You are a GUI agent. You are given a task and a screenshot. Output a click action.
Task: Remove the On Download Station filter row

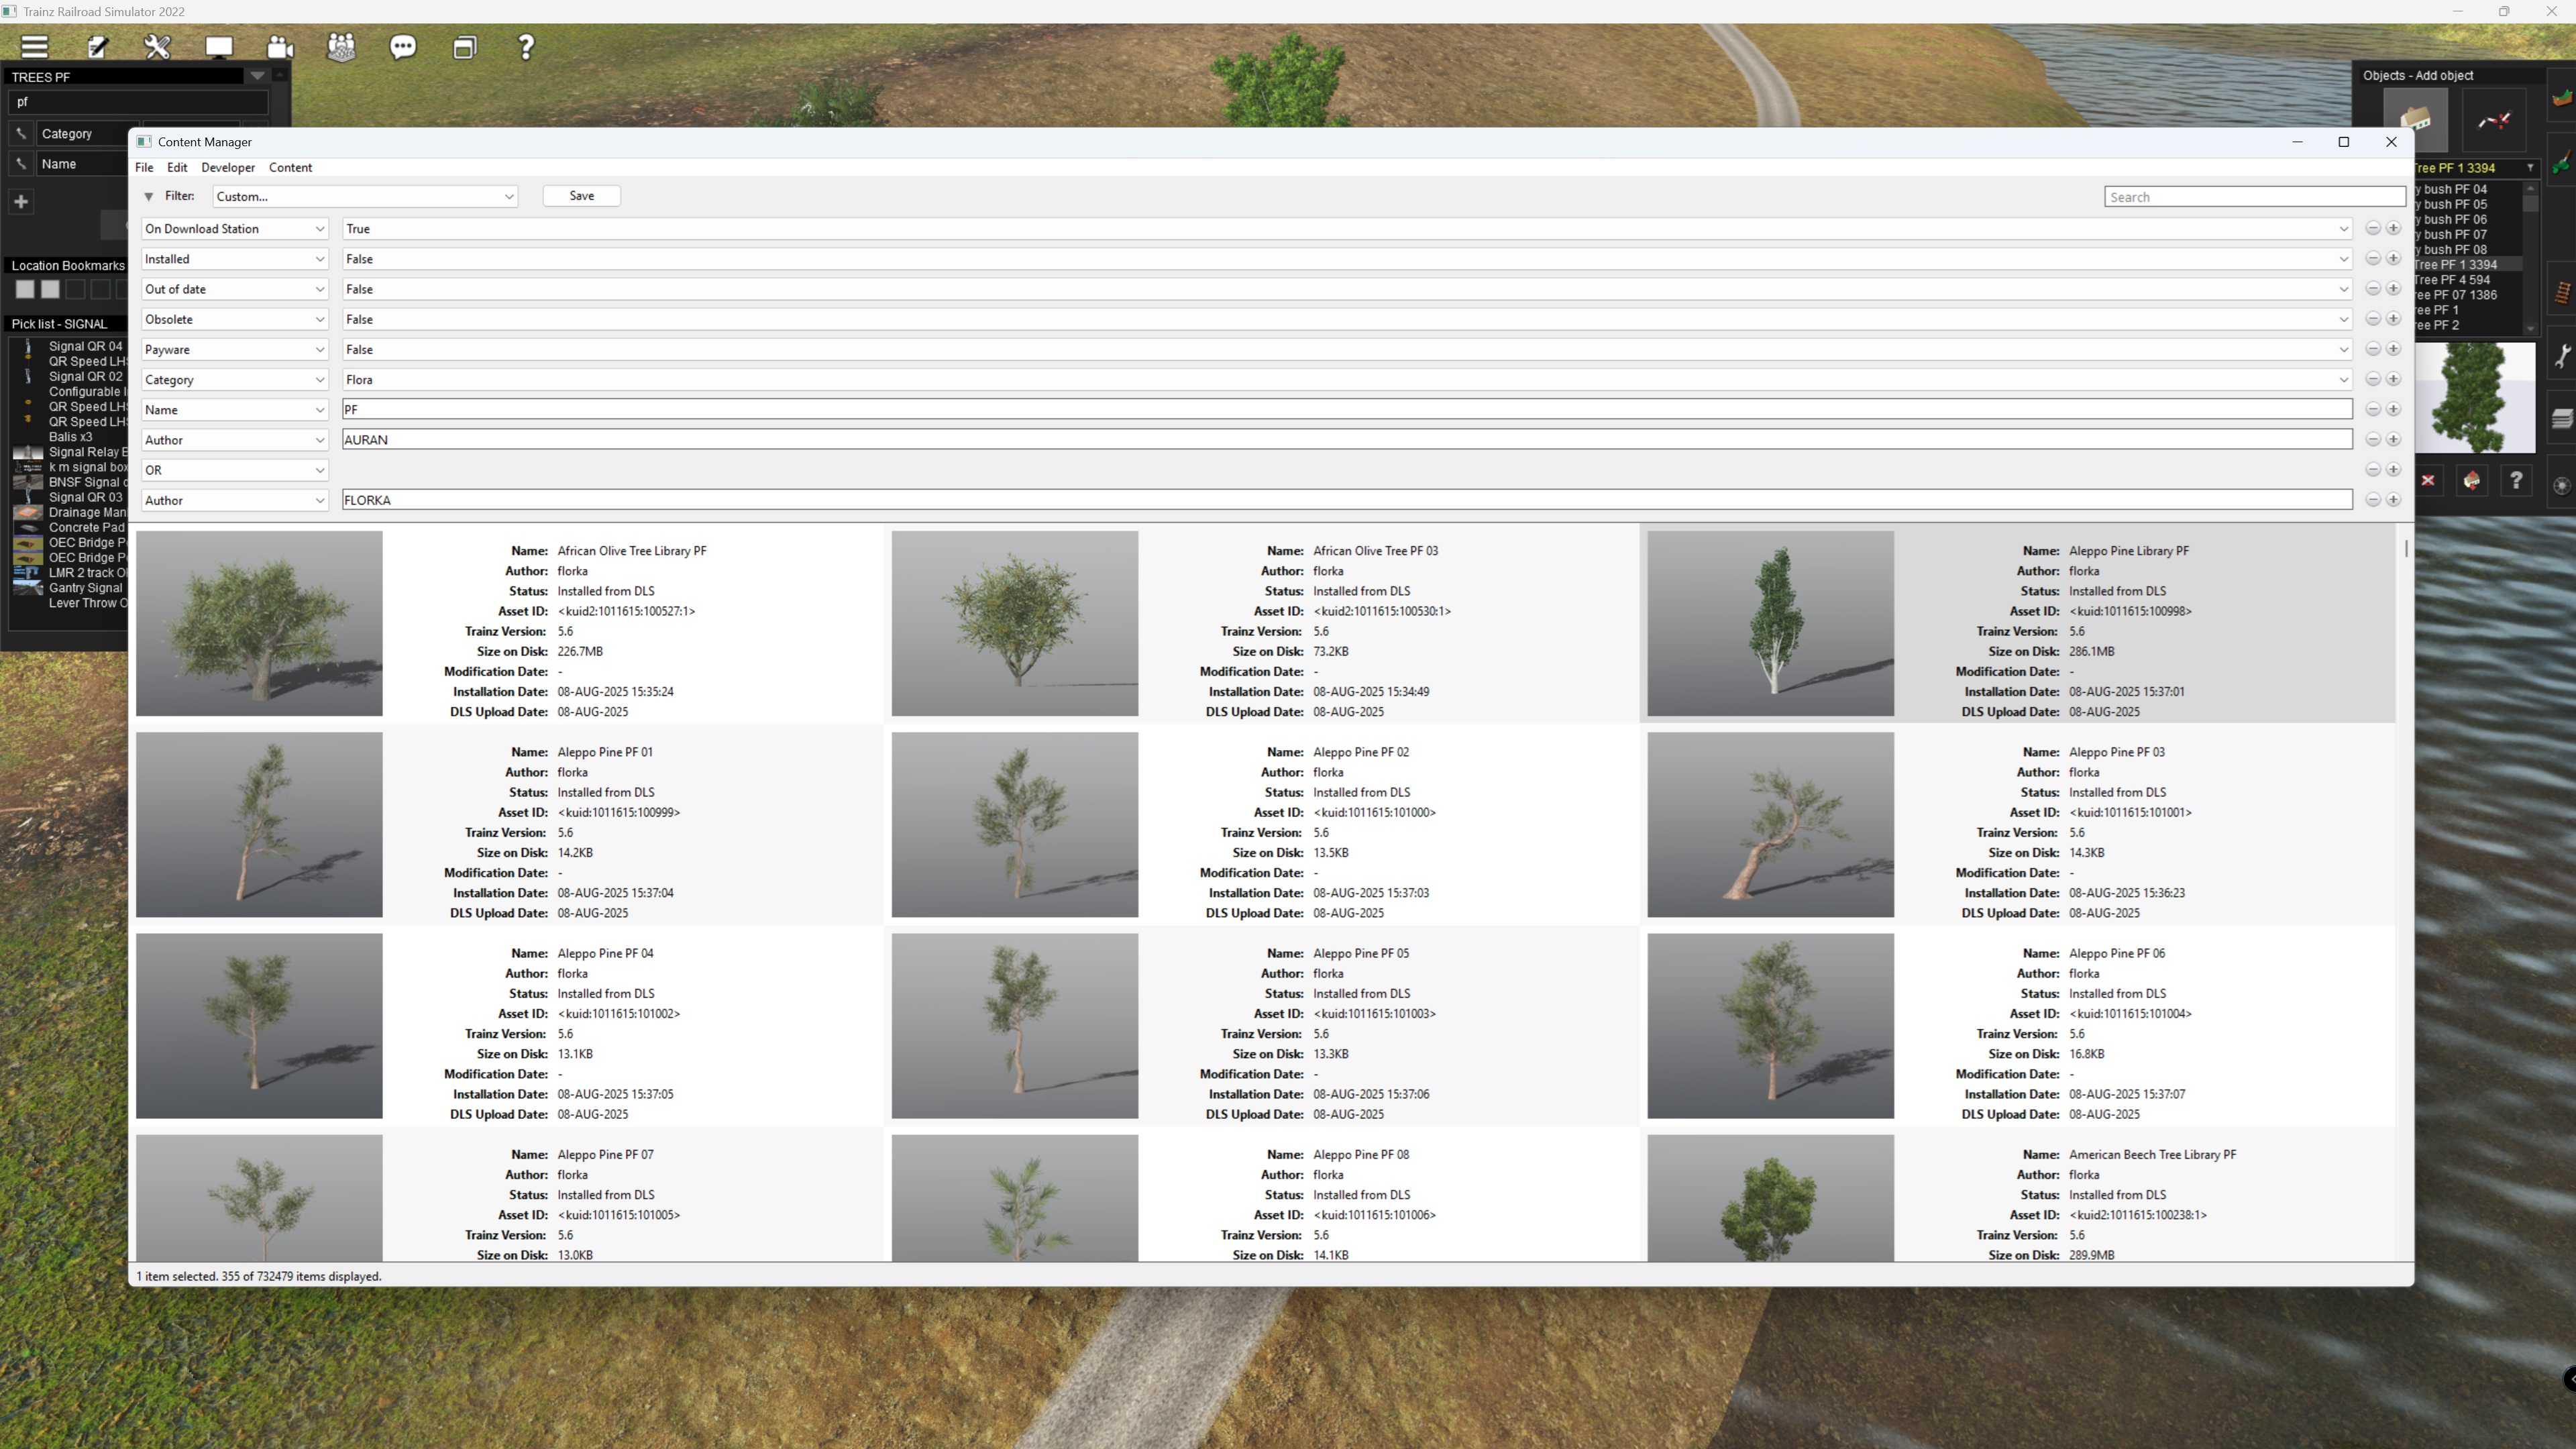pyautogui.click(x=2373, y=229)
